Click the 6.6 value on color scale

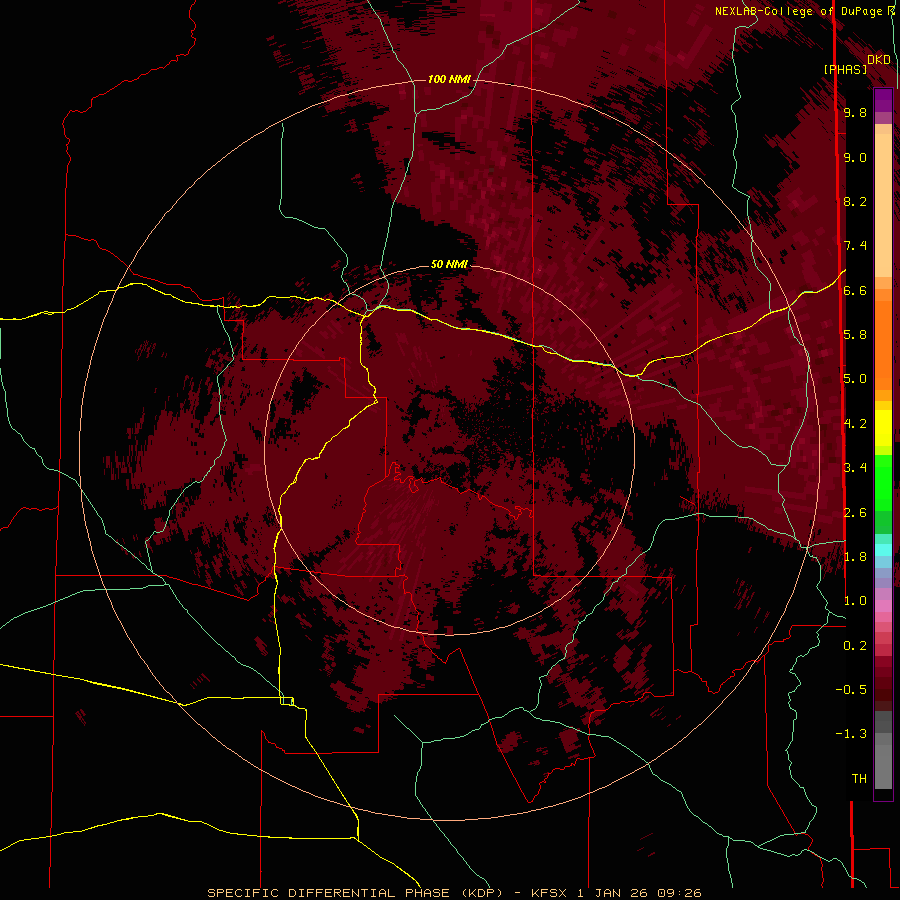(855, 290)
